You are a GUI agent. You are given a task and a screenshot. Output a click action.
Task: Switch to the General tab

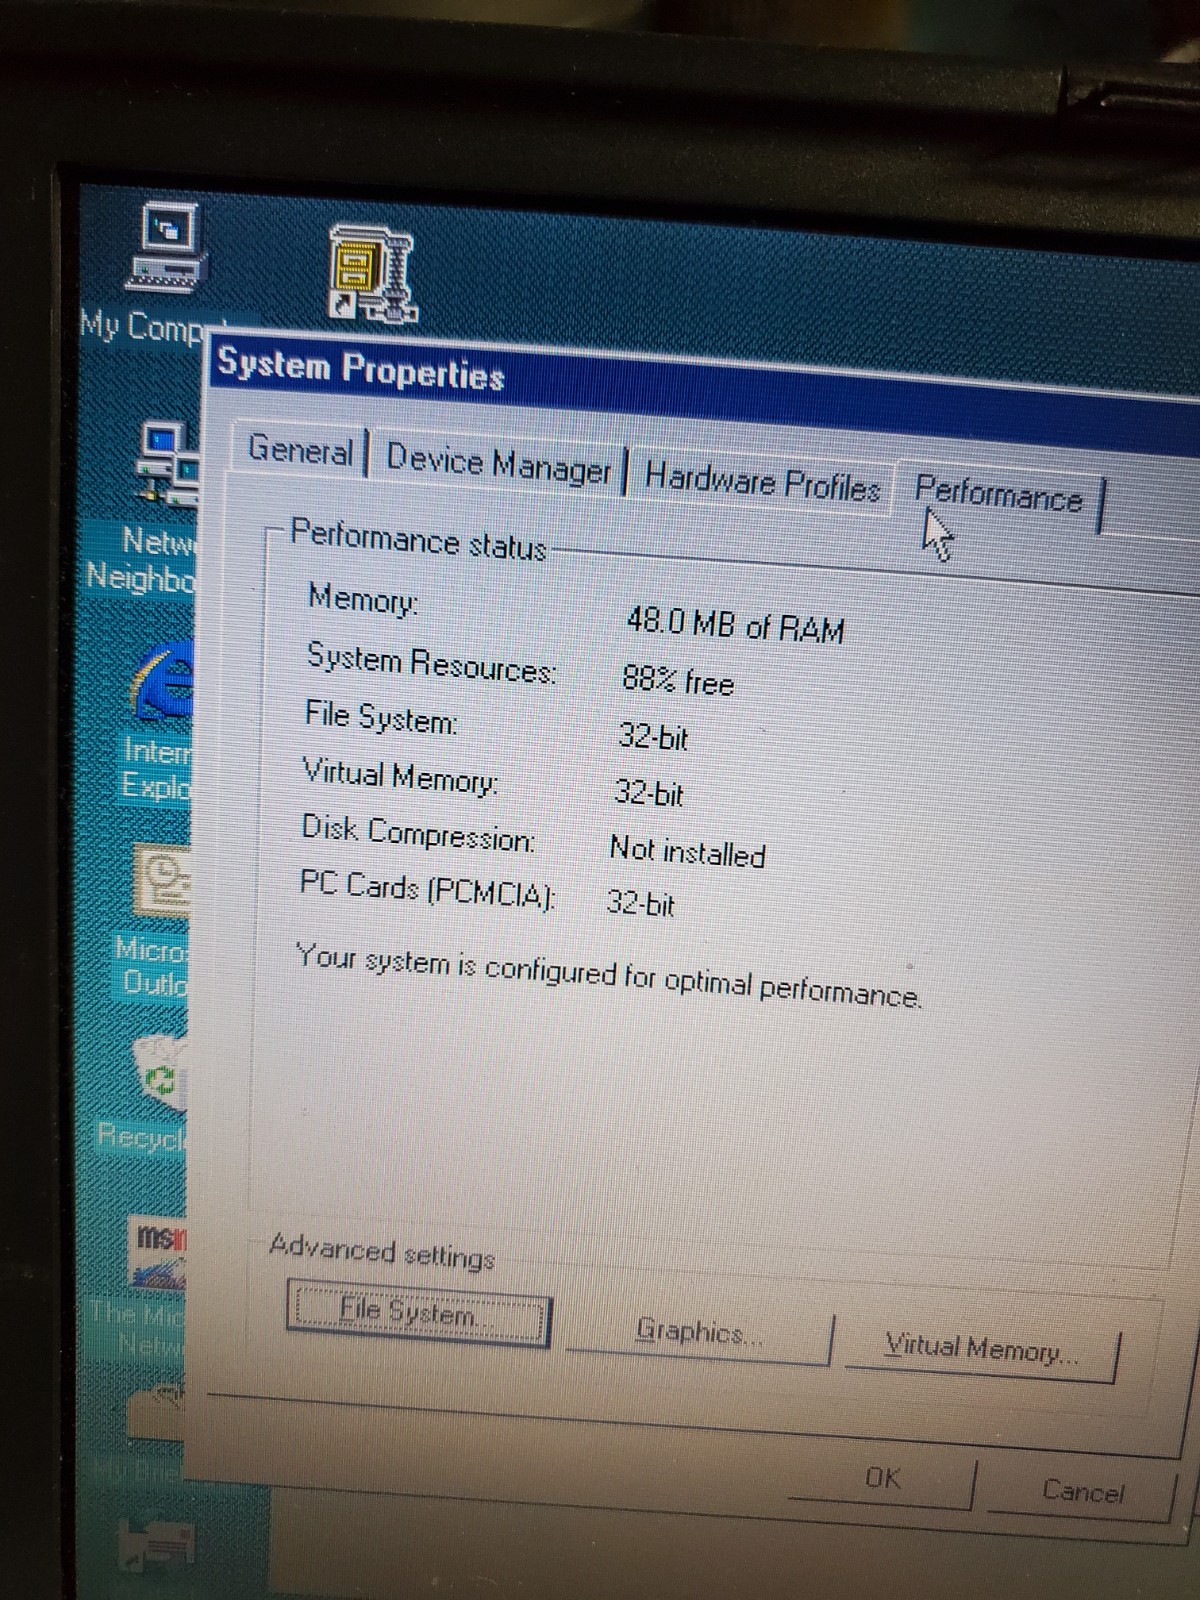(301, 451)
